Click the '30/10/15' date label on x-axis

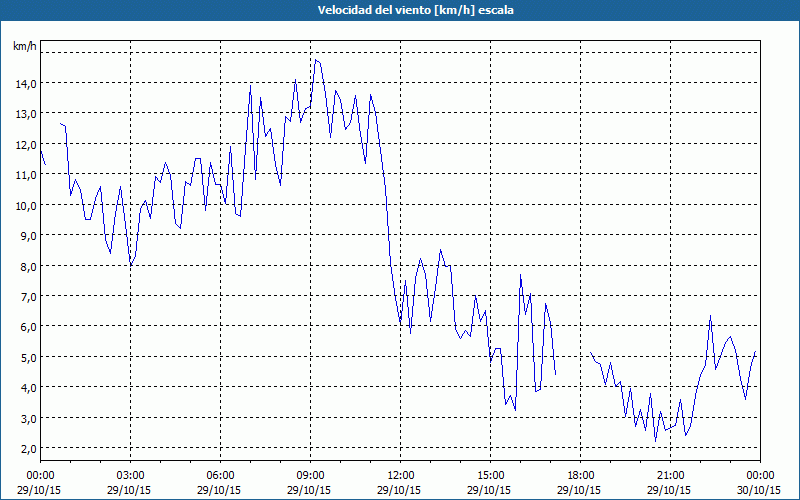tap(760, 490)
